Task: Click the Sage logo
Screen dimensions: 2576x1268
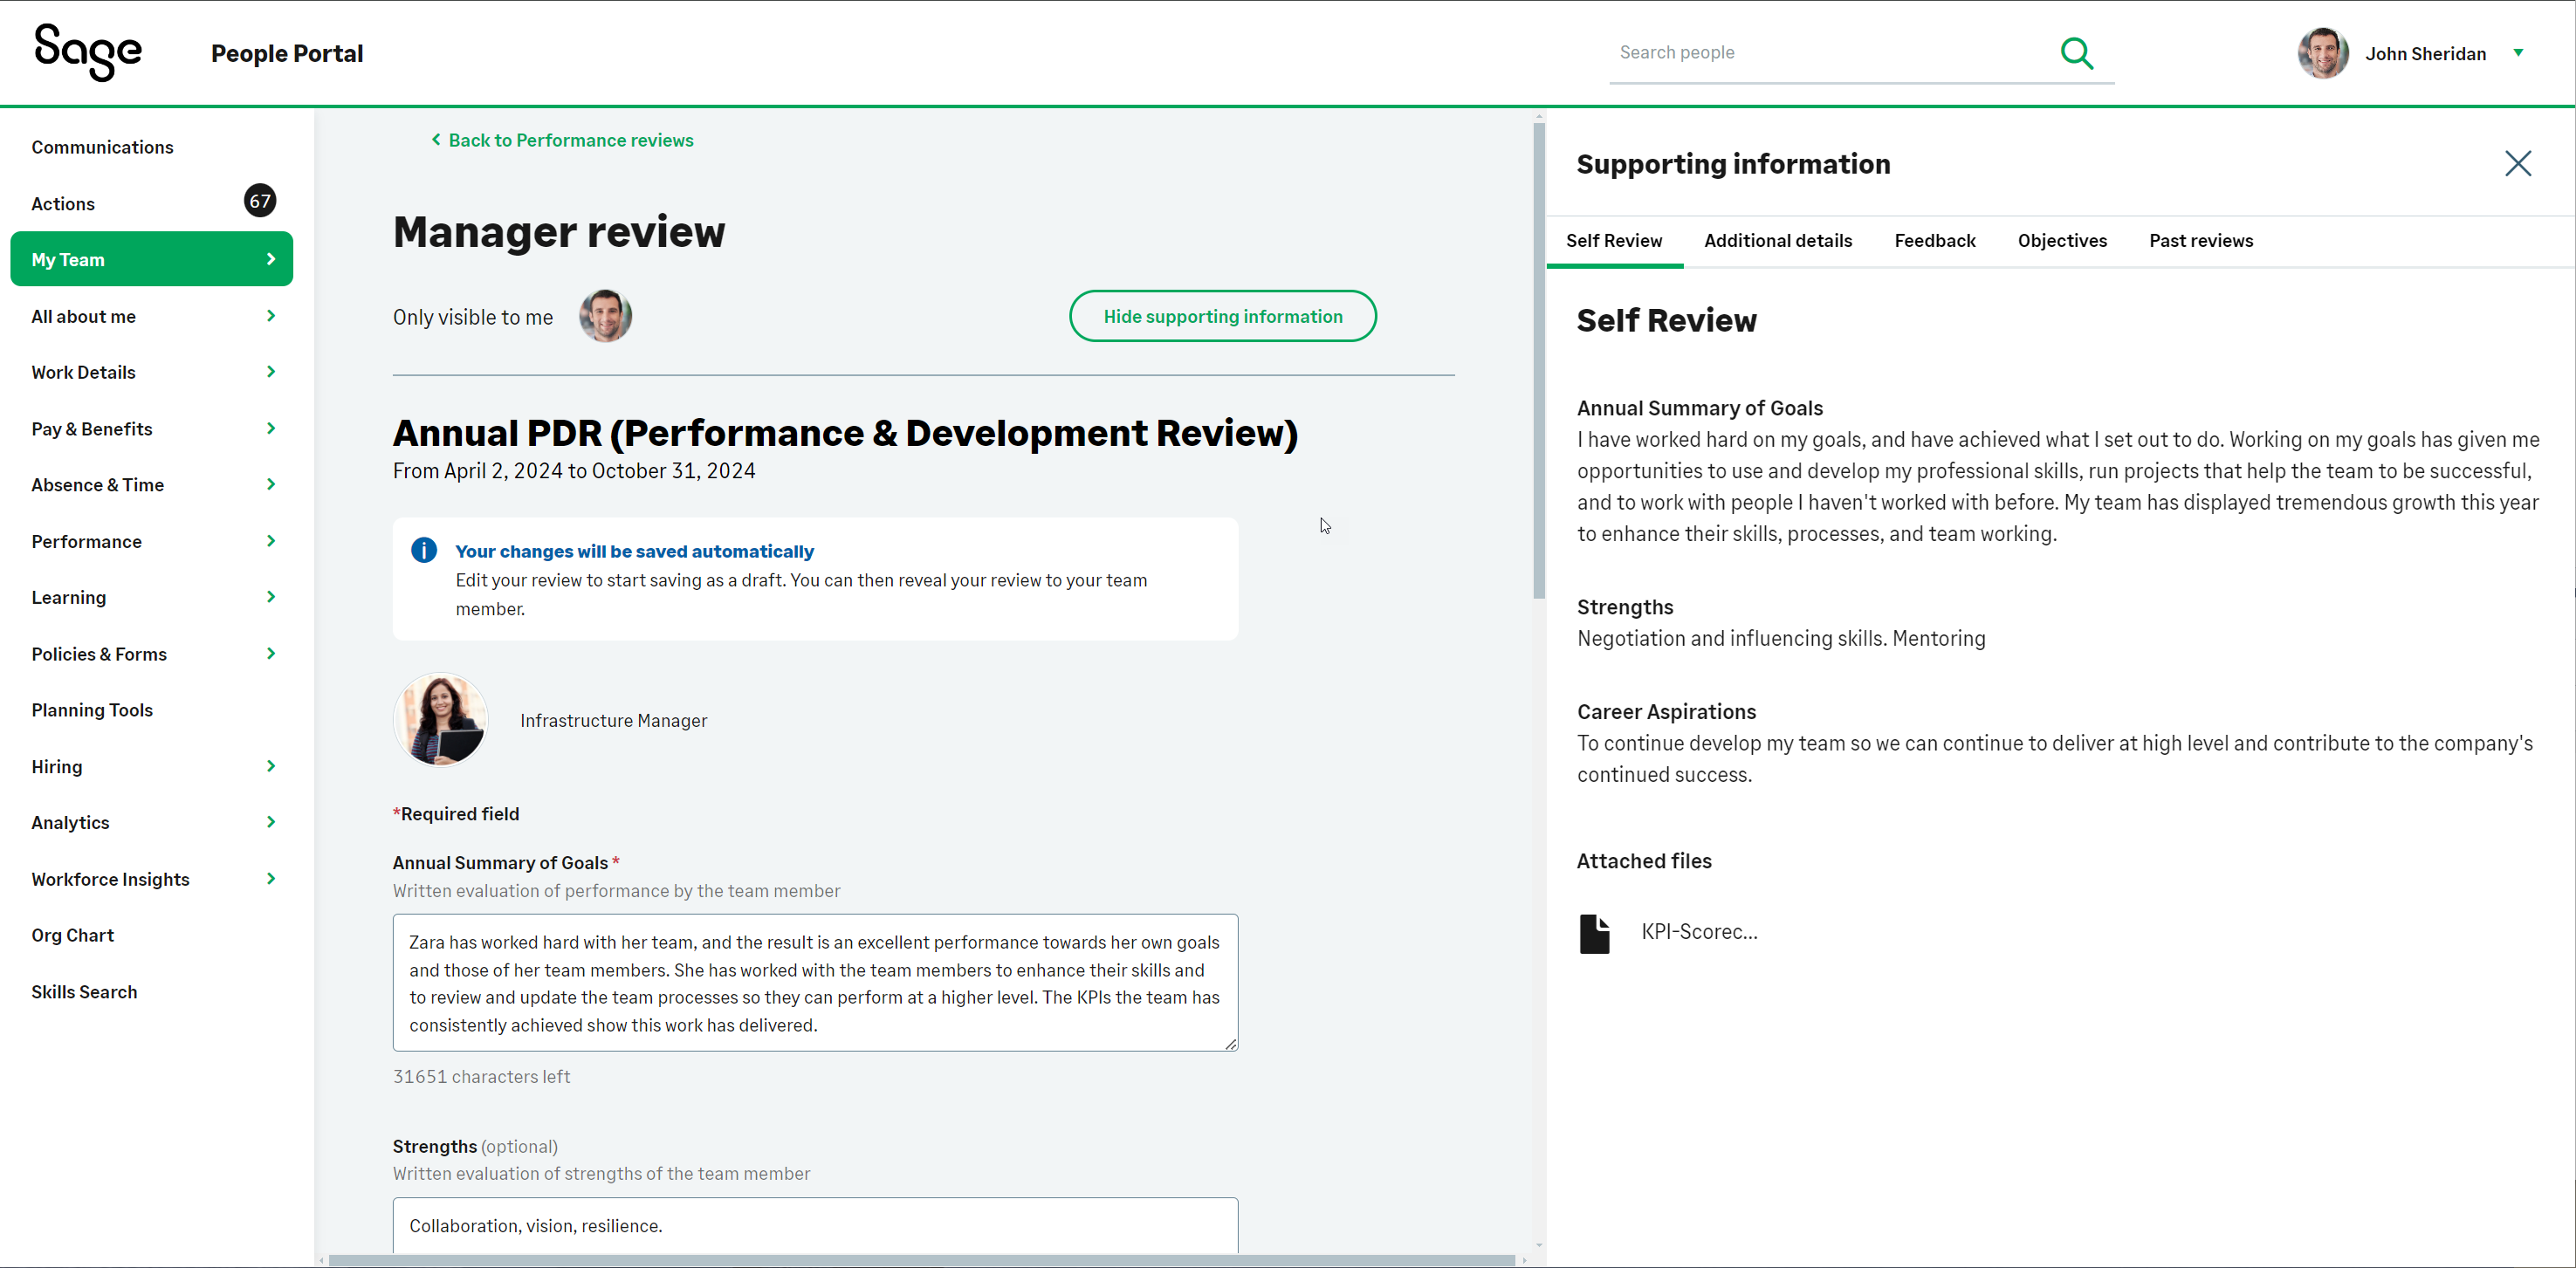Action: (x=88, y=52)
